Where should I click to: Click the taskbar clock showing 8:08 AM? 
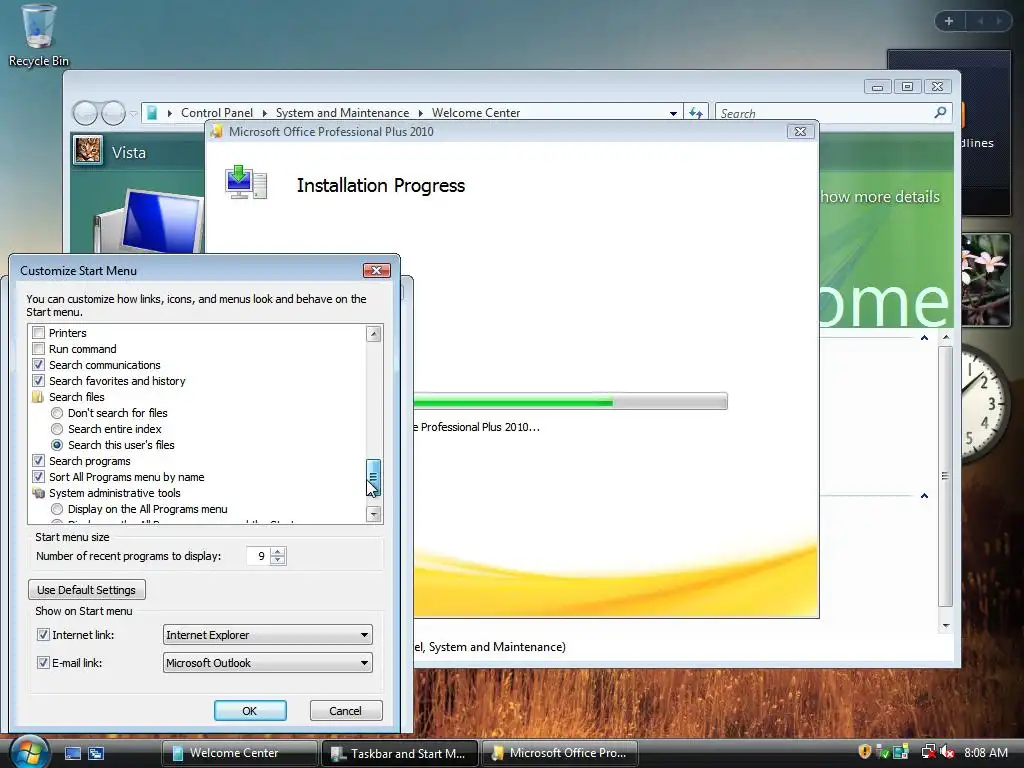(x=986, y=752)
